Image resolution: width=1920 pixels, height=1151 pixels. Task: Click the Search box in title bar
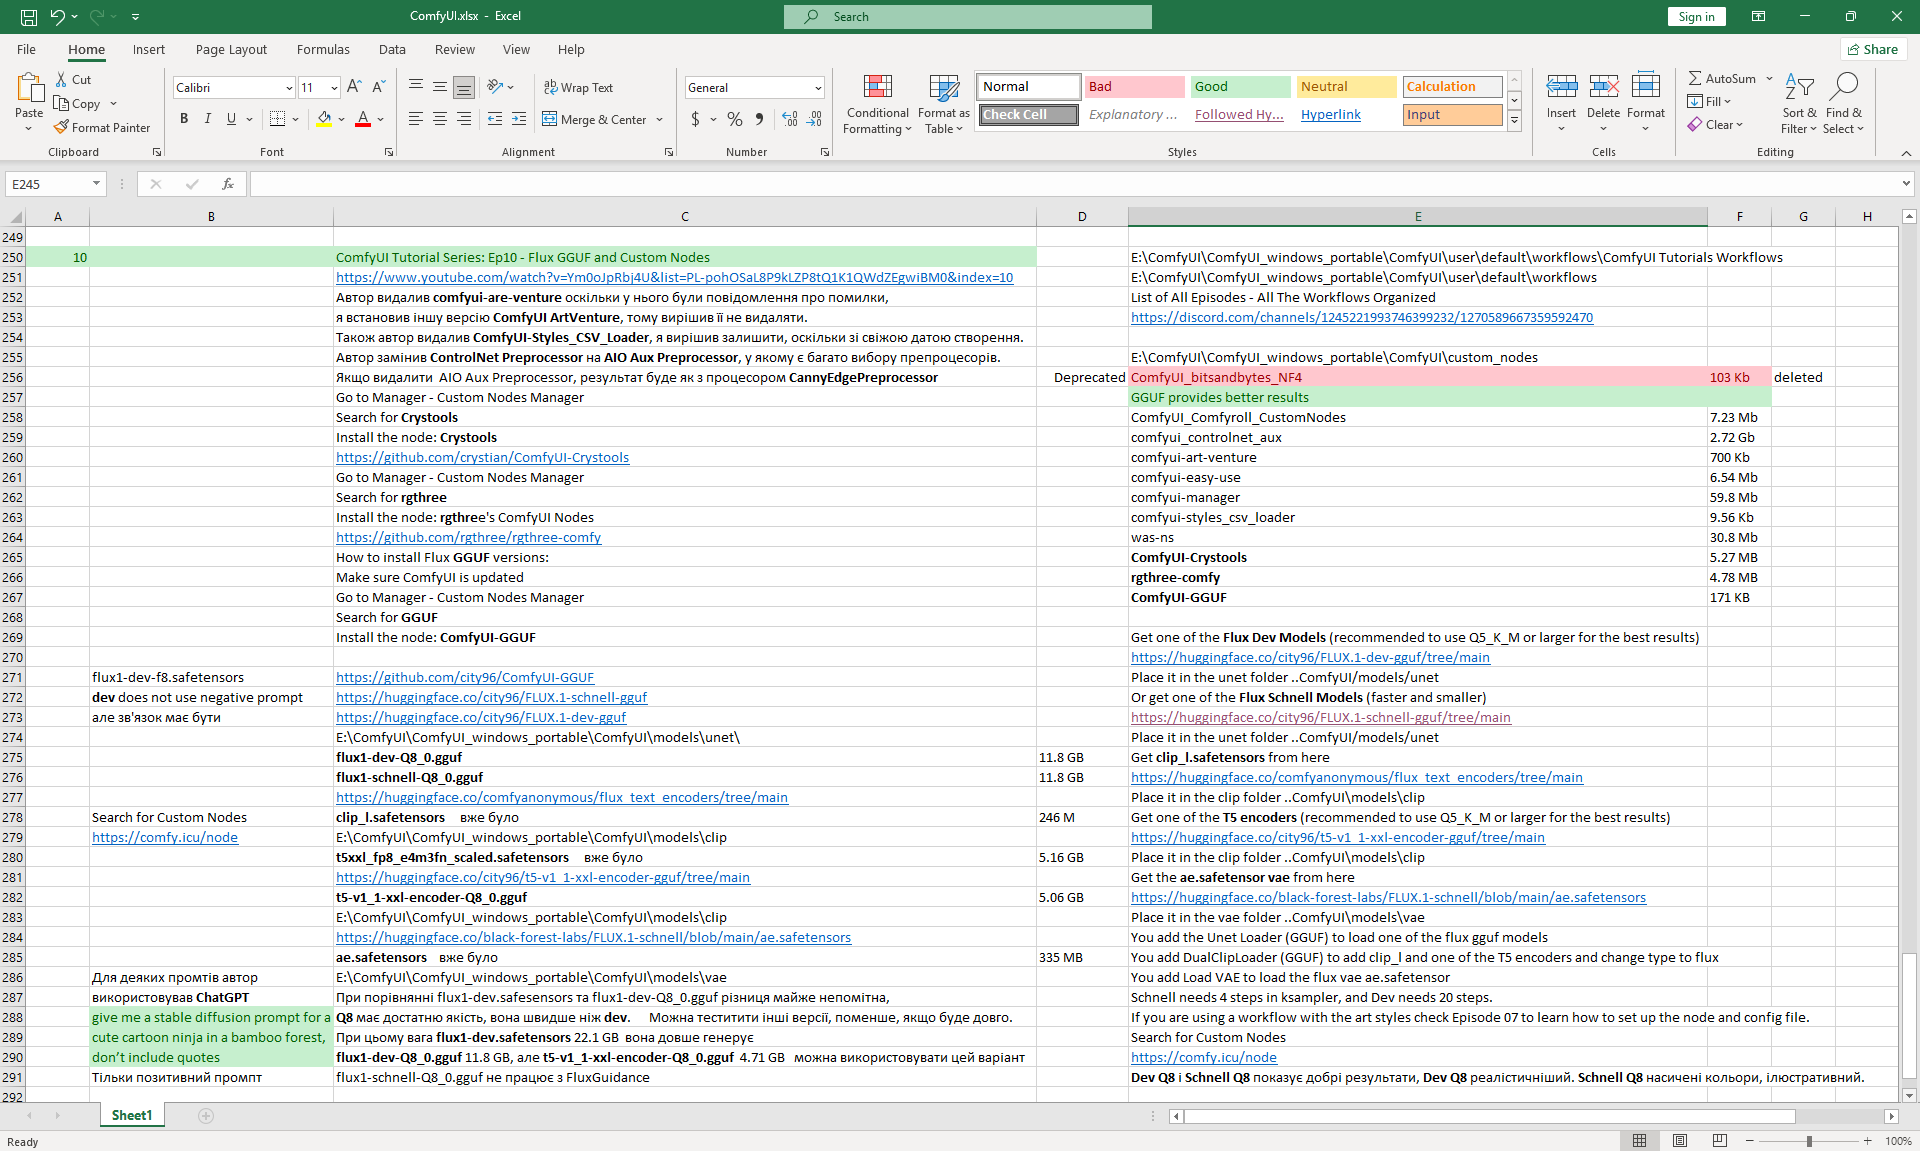[967, 16]
